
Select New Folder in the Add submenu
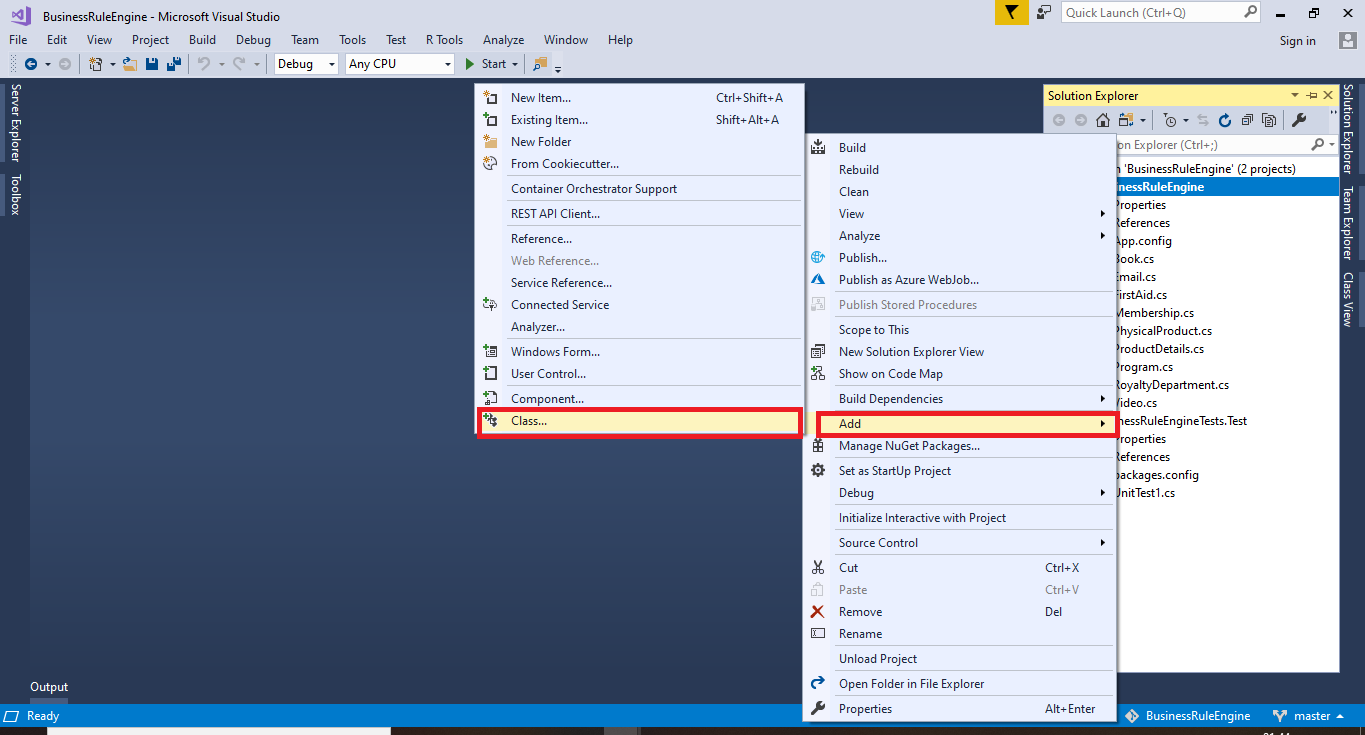click(640, 142)
